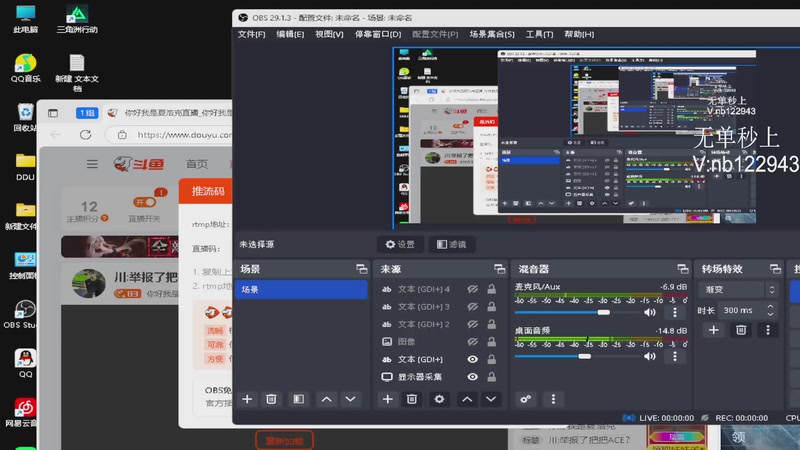Add a transition with plus in 转场特效
Image resolution: width=800 pixels, height=450 pixels.
pyautogui.click(x=713, y=330)
